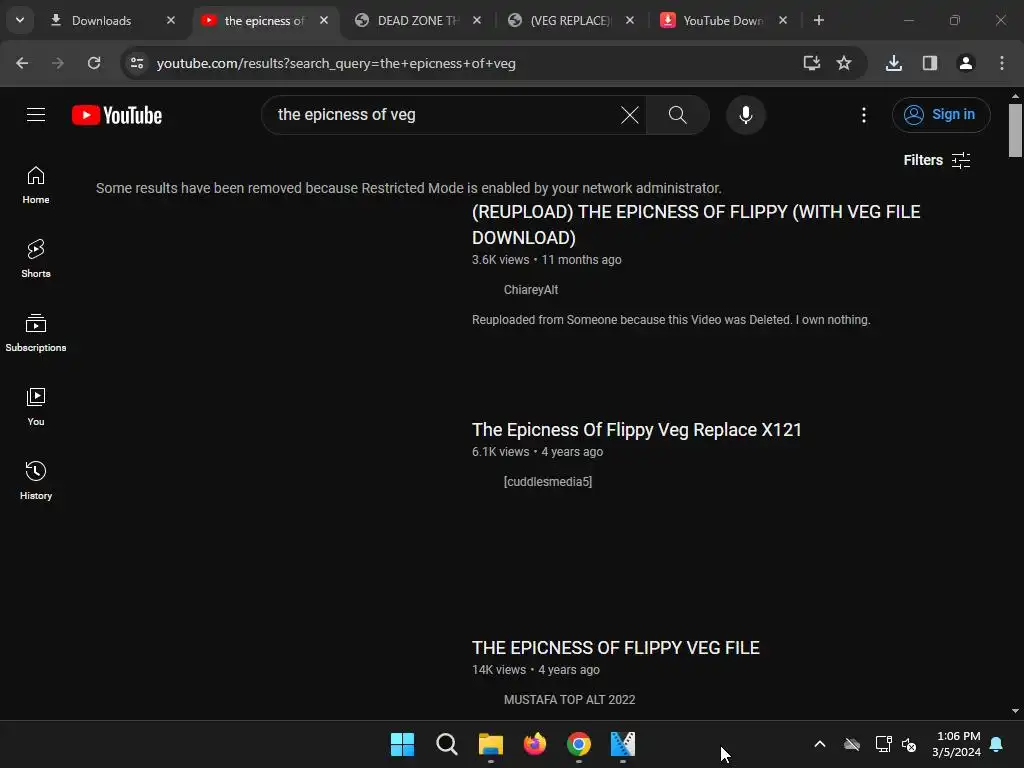Close the DEAD ZONE tab
The height and width of the screenshot is (768, 1024).
(477, 20)
